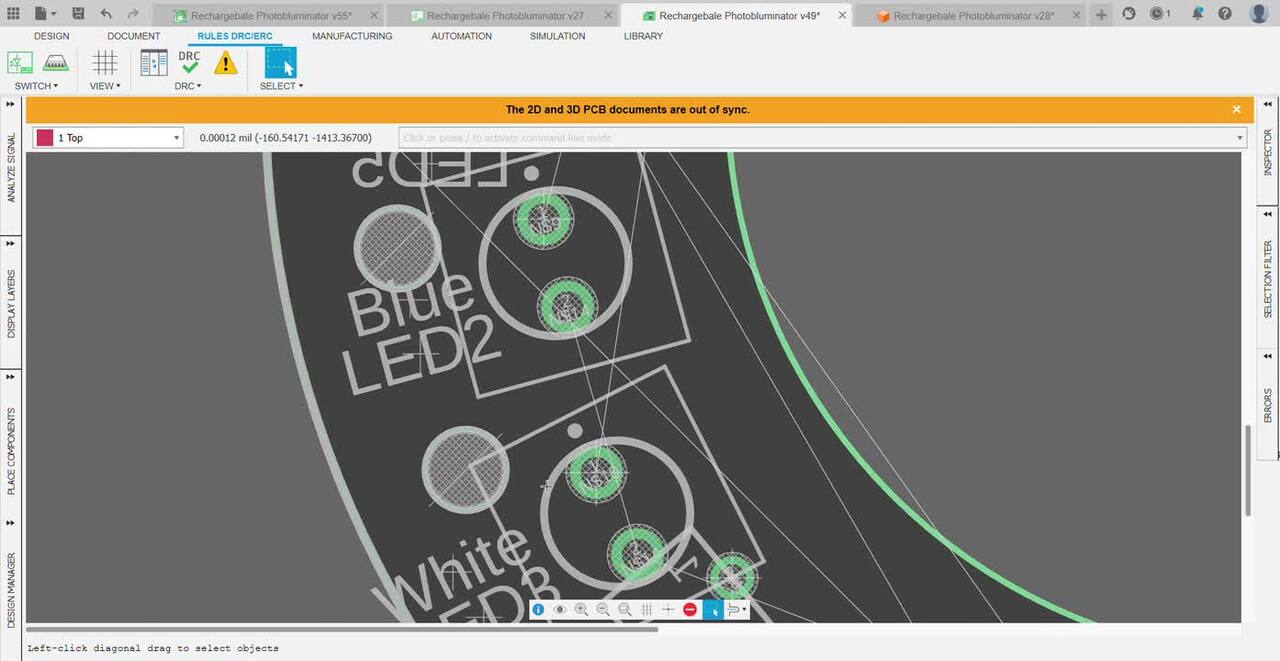Switch to the MANUFACTURING ribbon tab

click(x=352, y=36)
